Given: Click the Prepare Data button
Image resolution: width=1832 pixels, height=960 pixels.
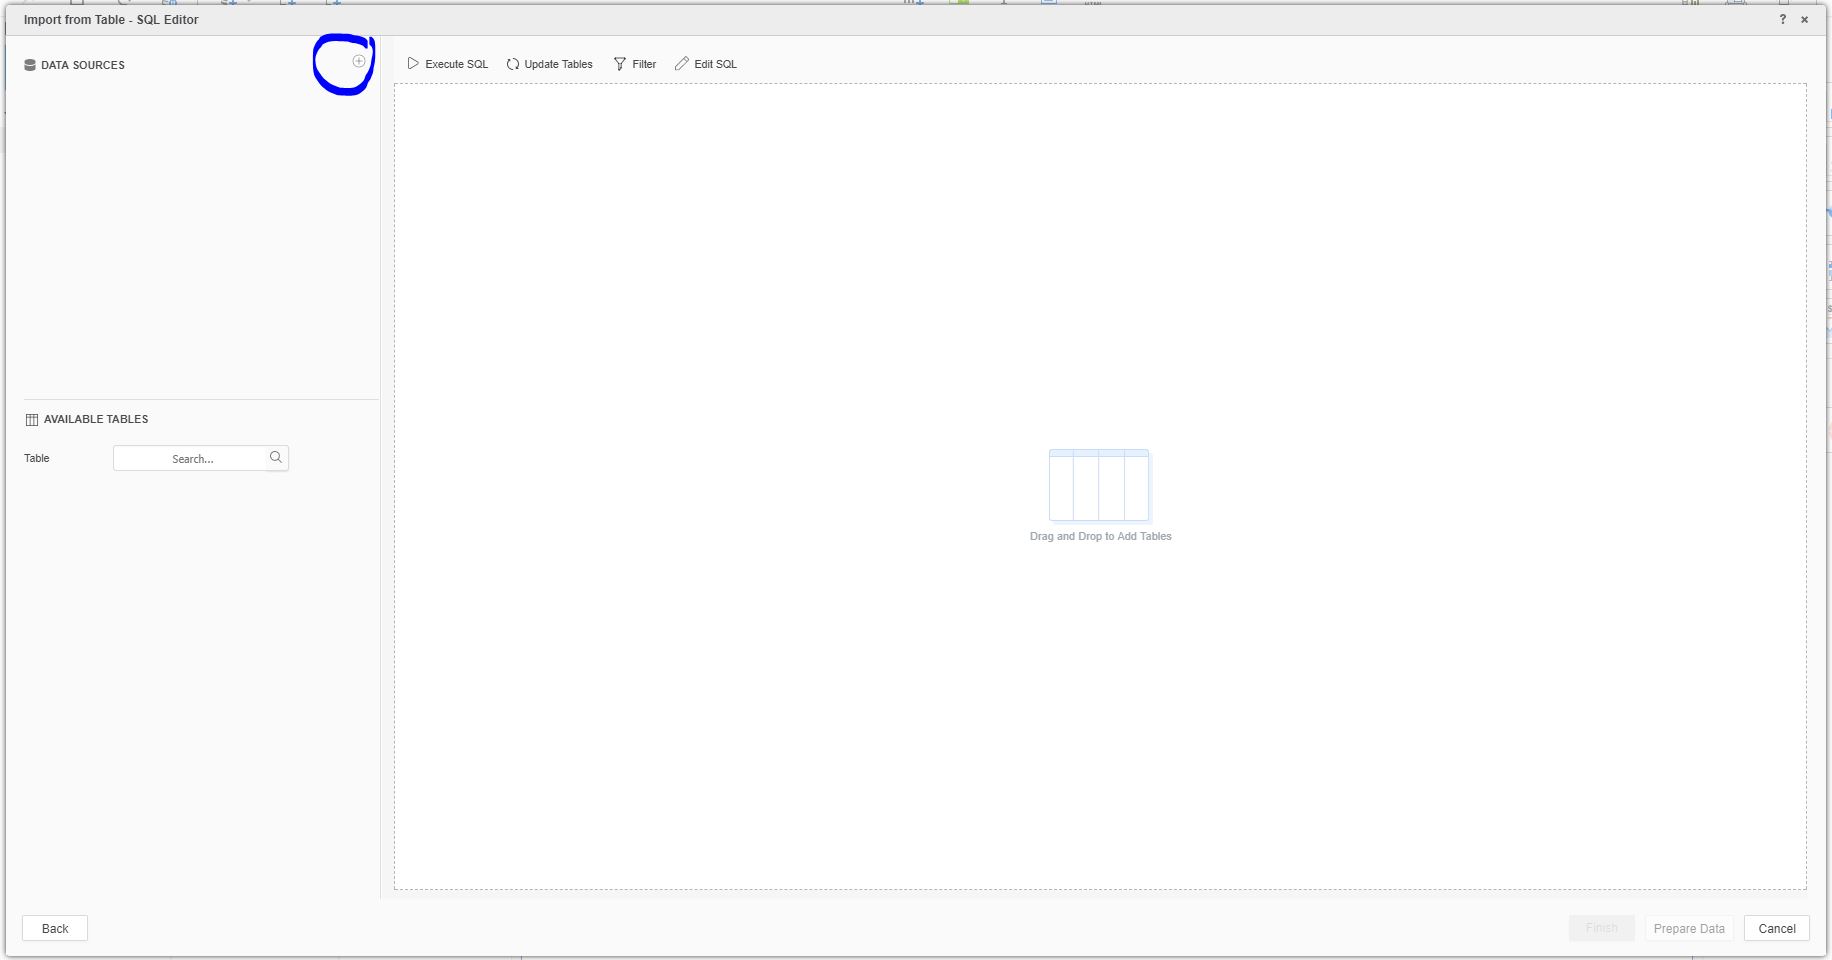Looking at the screenshot, I should coord(1688,928).
